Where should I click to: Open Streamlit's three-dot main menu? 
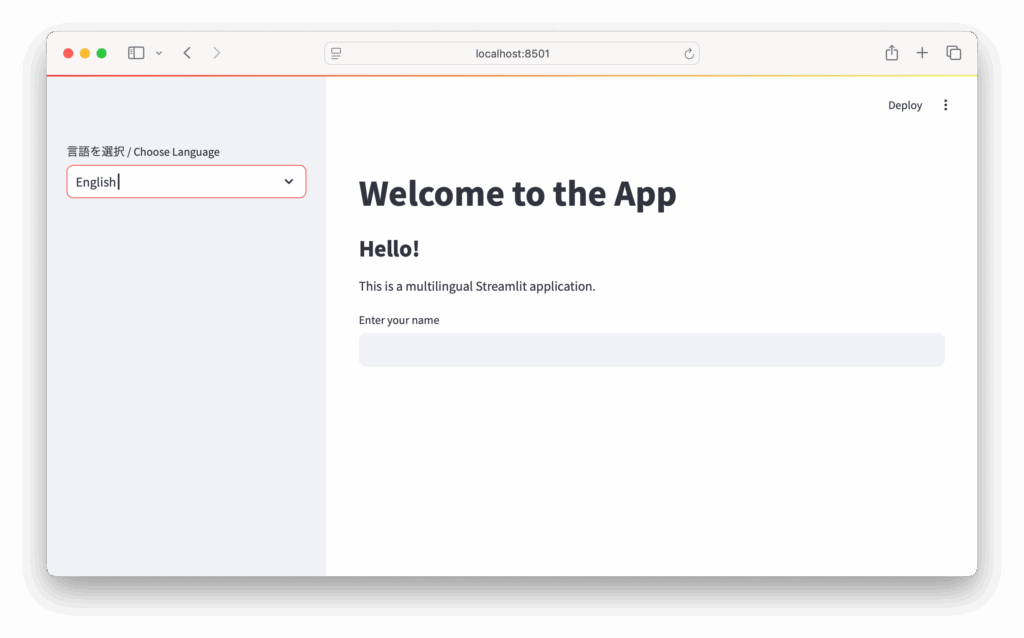click(x=945, y=105)
